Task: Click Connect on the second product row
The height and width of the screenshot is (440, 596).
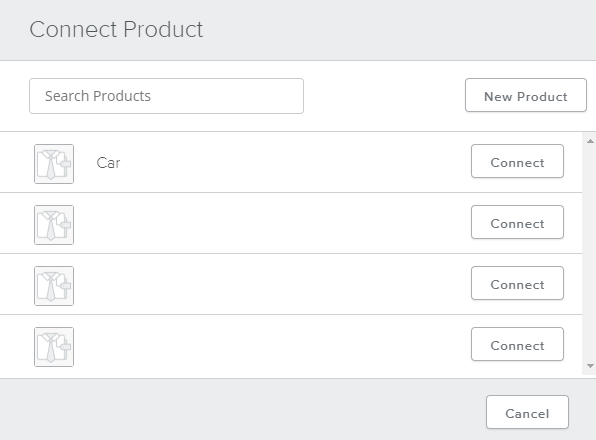Action: pos(517,222)
